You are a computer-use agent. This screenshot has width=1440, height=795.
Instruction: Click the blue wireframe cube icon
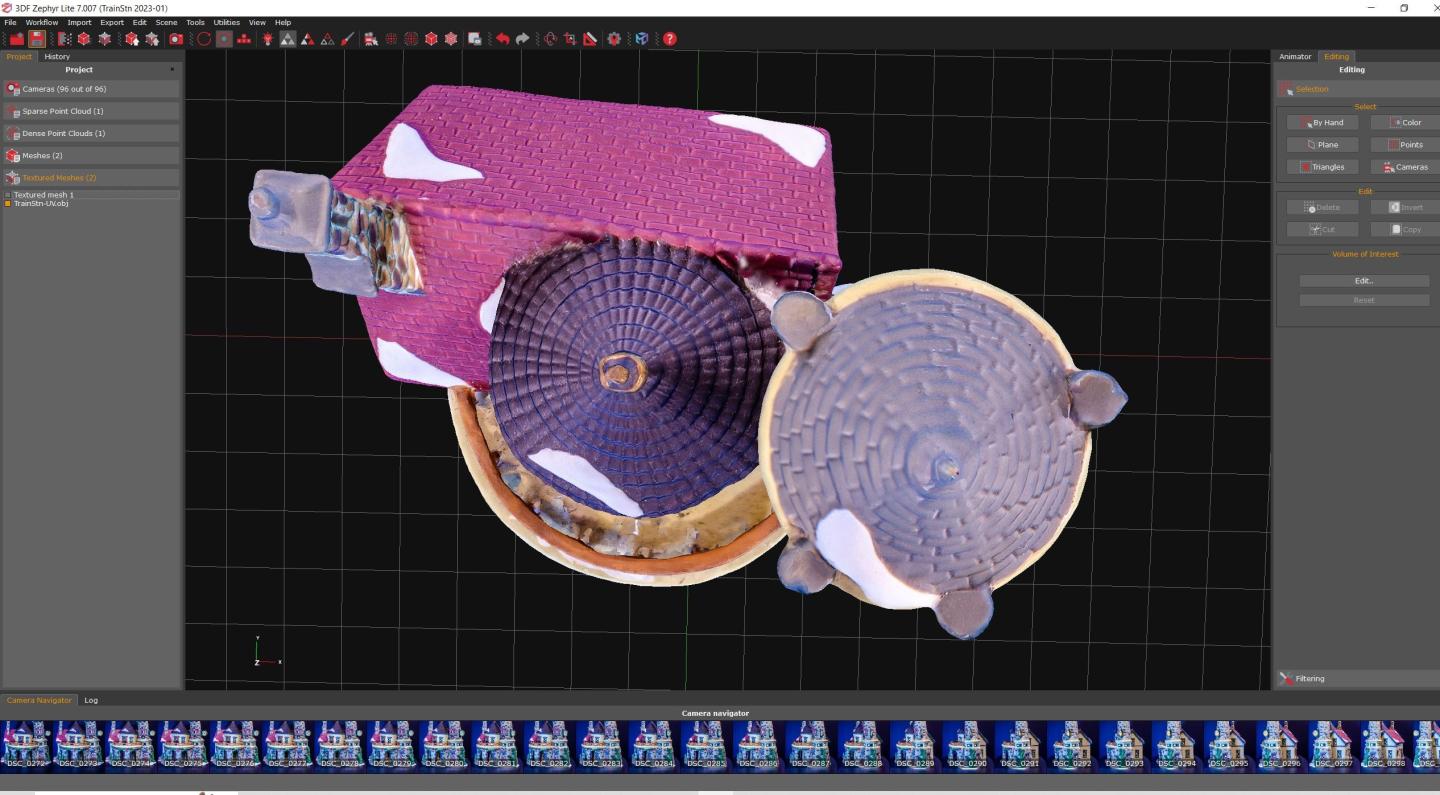click(x=642, y=39)
